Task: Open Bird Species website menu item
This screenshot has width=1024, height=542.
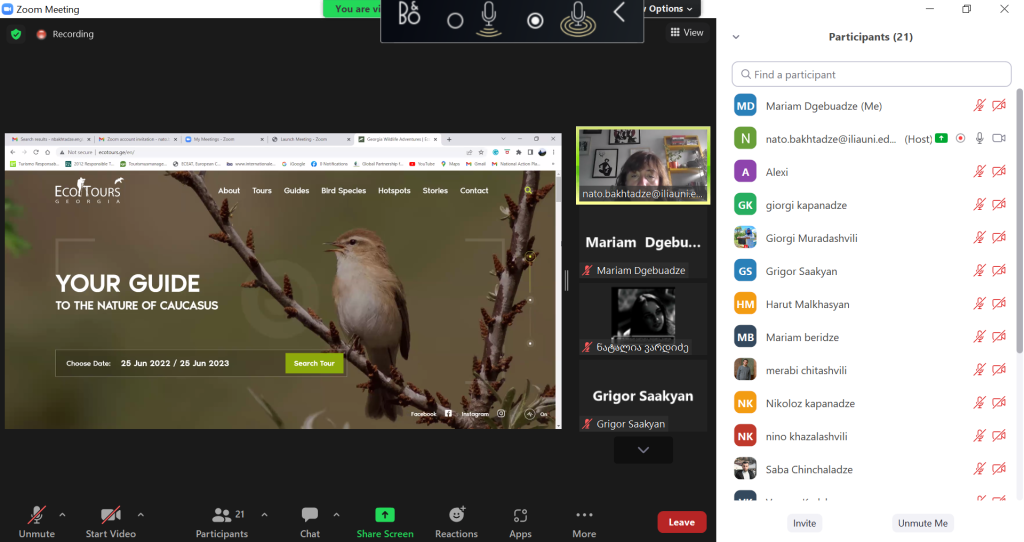Action: (x=343, y=191)
